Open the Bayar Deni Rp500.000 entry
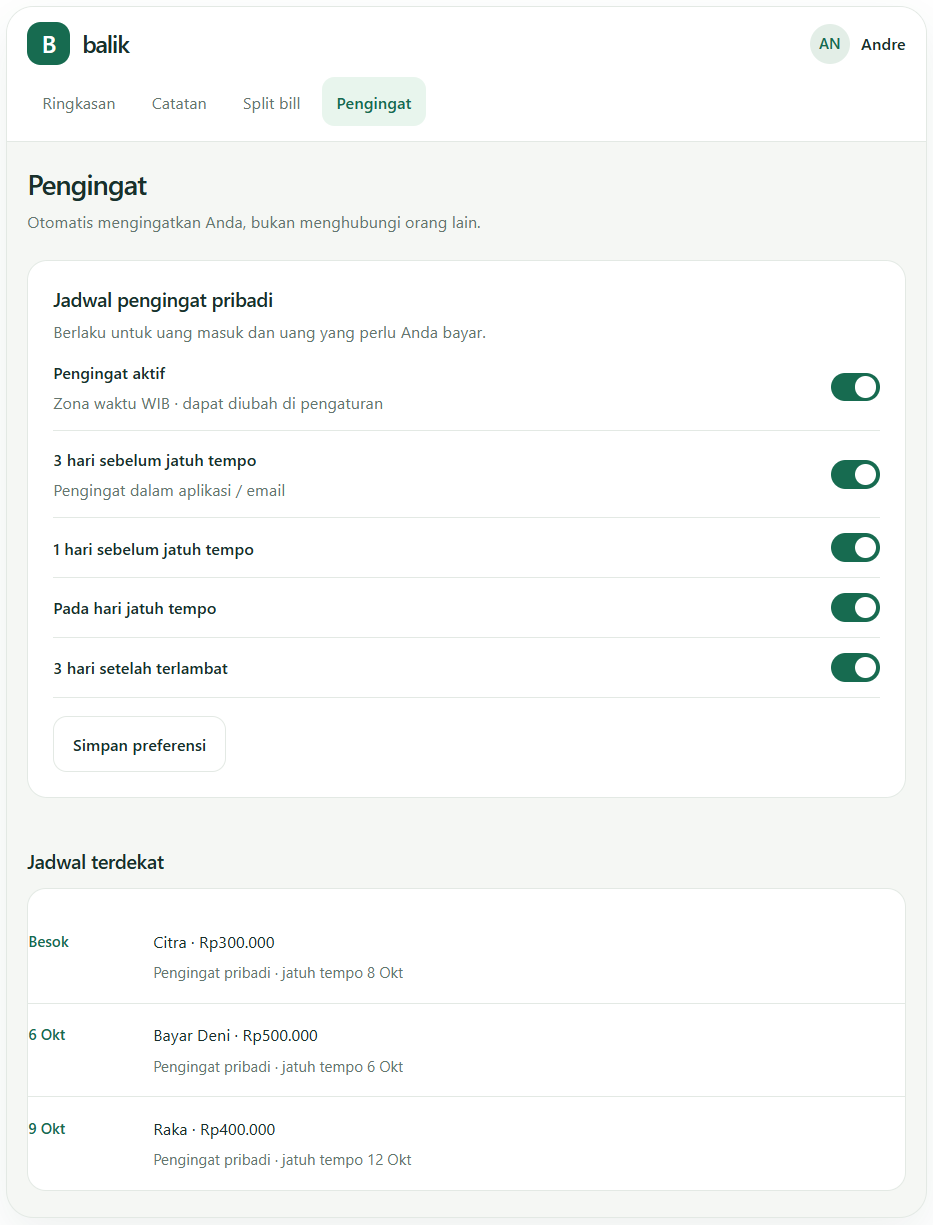 tap(466, 1050)
